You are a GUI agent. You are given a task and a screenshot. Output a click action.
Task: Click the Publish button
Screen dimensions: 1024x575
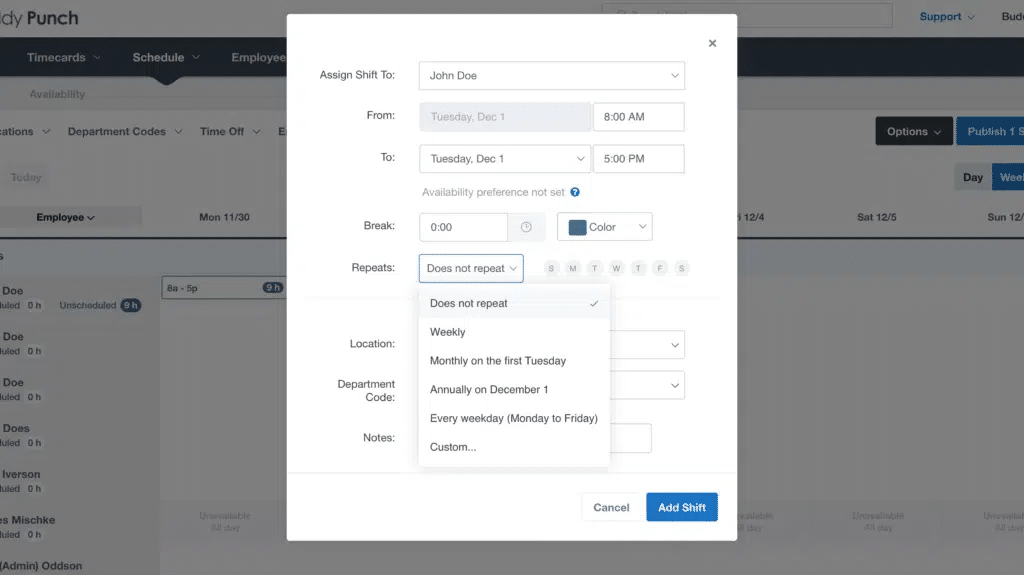pyautogui.click(x=990, y=131)
